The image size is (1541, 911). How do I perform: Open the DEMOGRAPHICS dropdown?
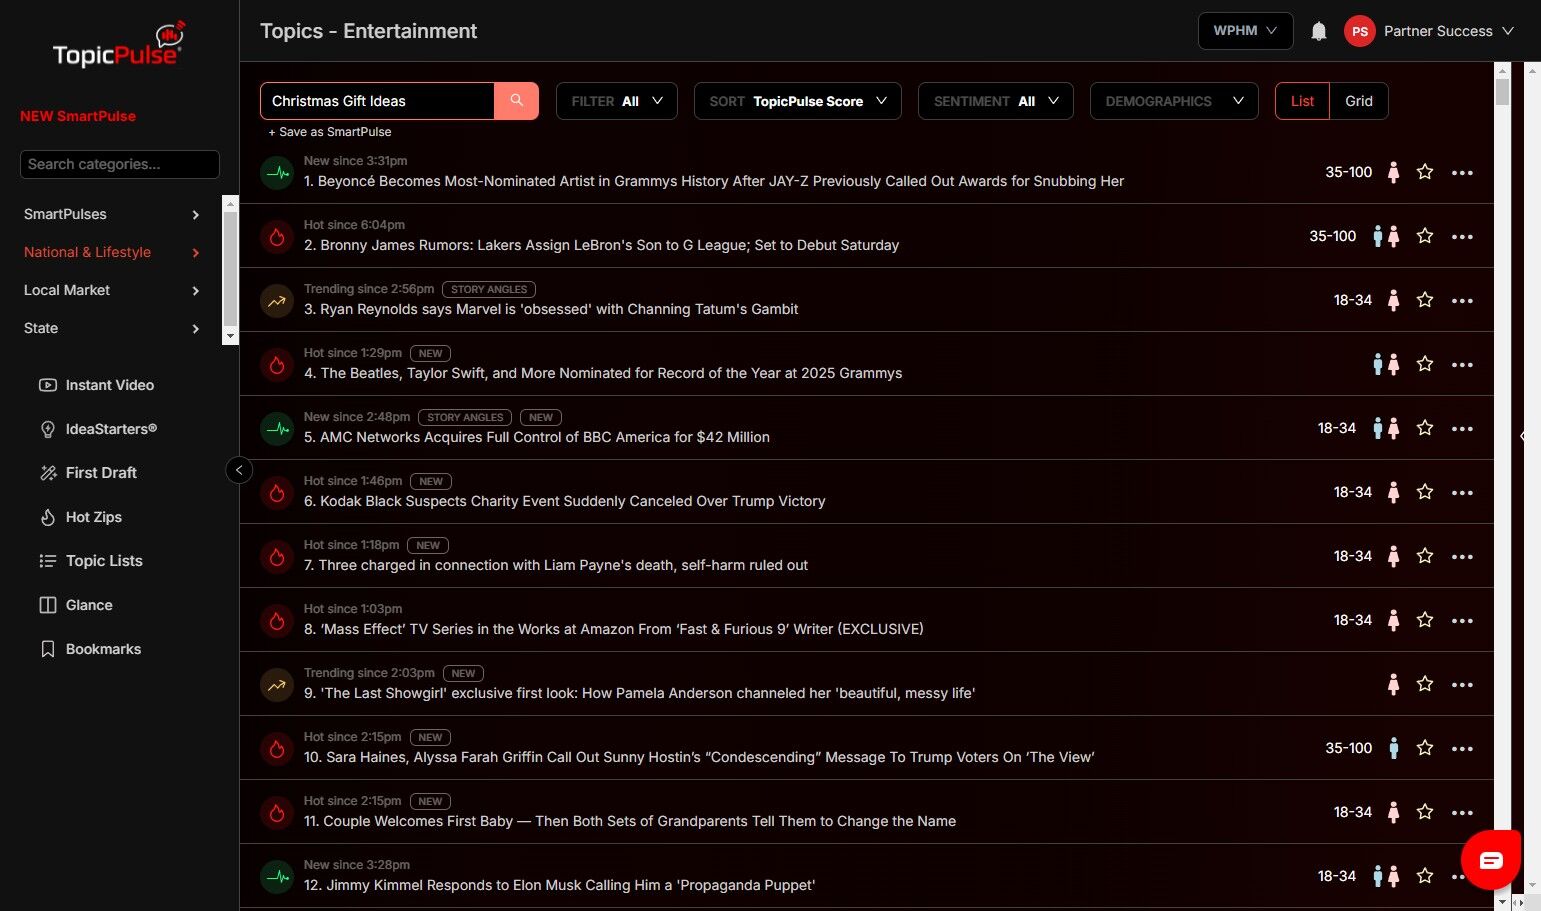1174,101
